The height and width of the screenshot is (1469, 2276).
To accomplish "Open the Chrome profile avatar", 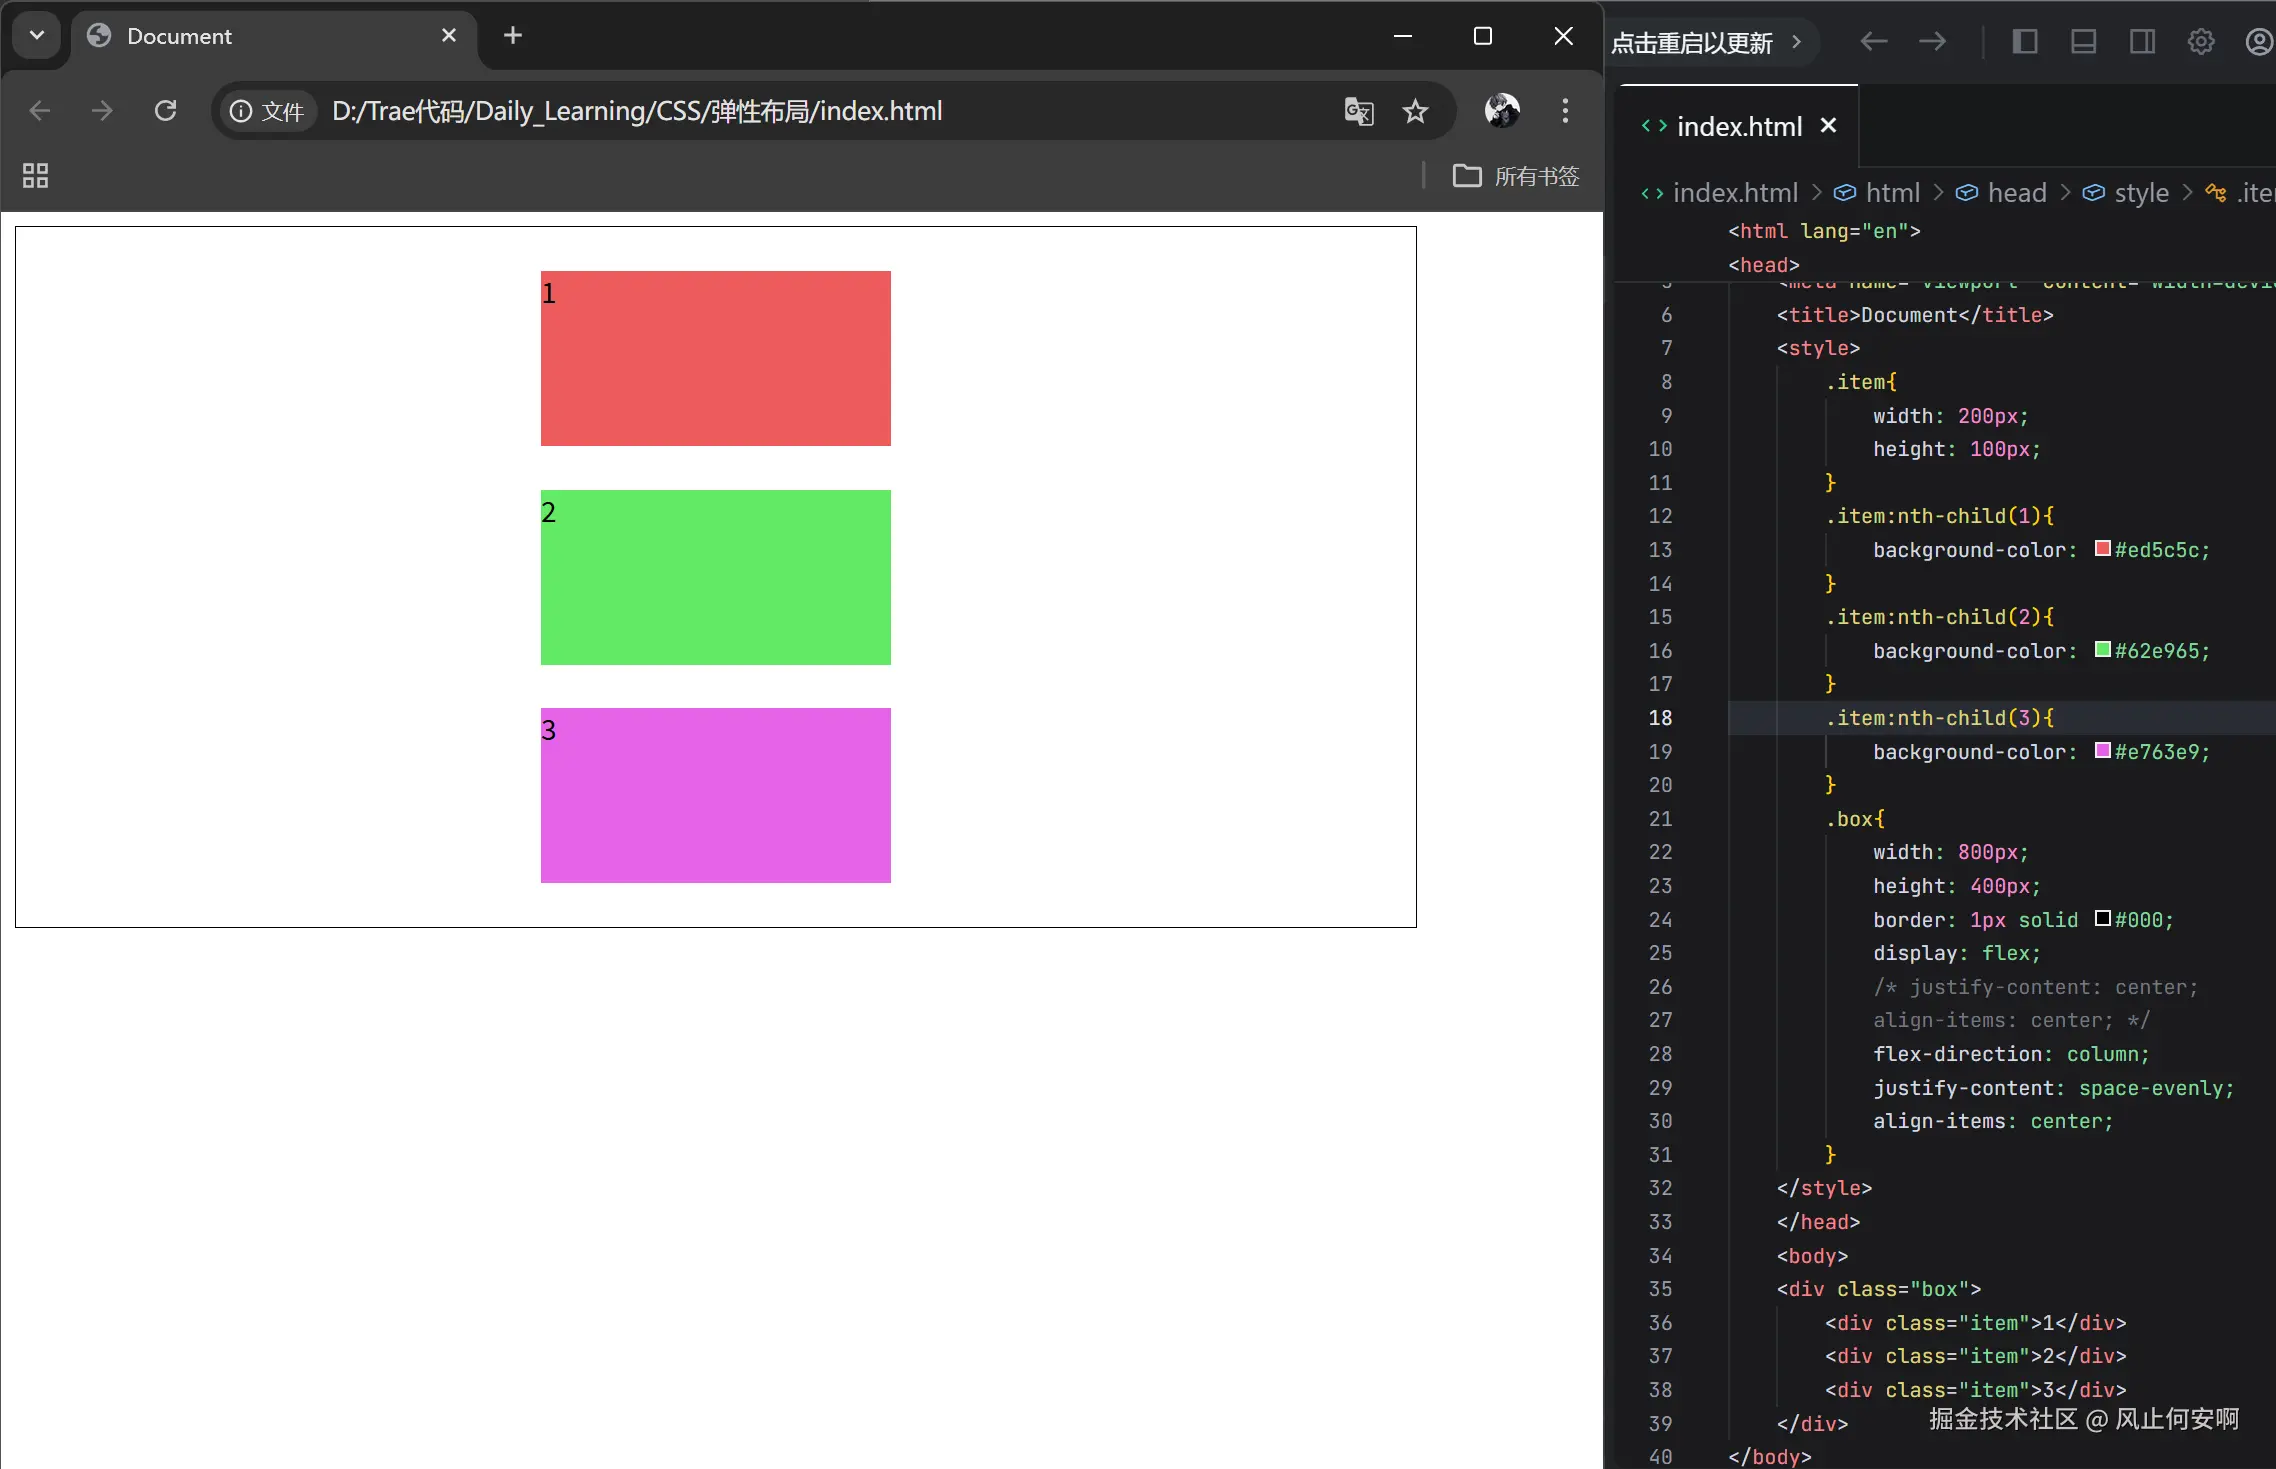I will 1501,111.
